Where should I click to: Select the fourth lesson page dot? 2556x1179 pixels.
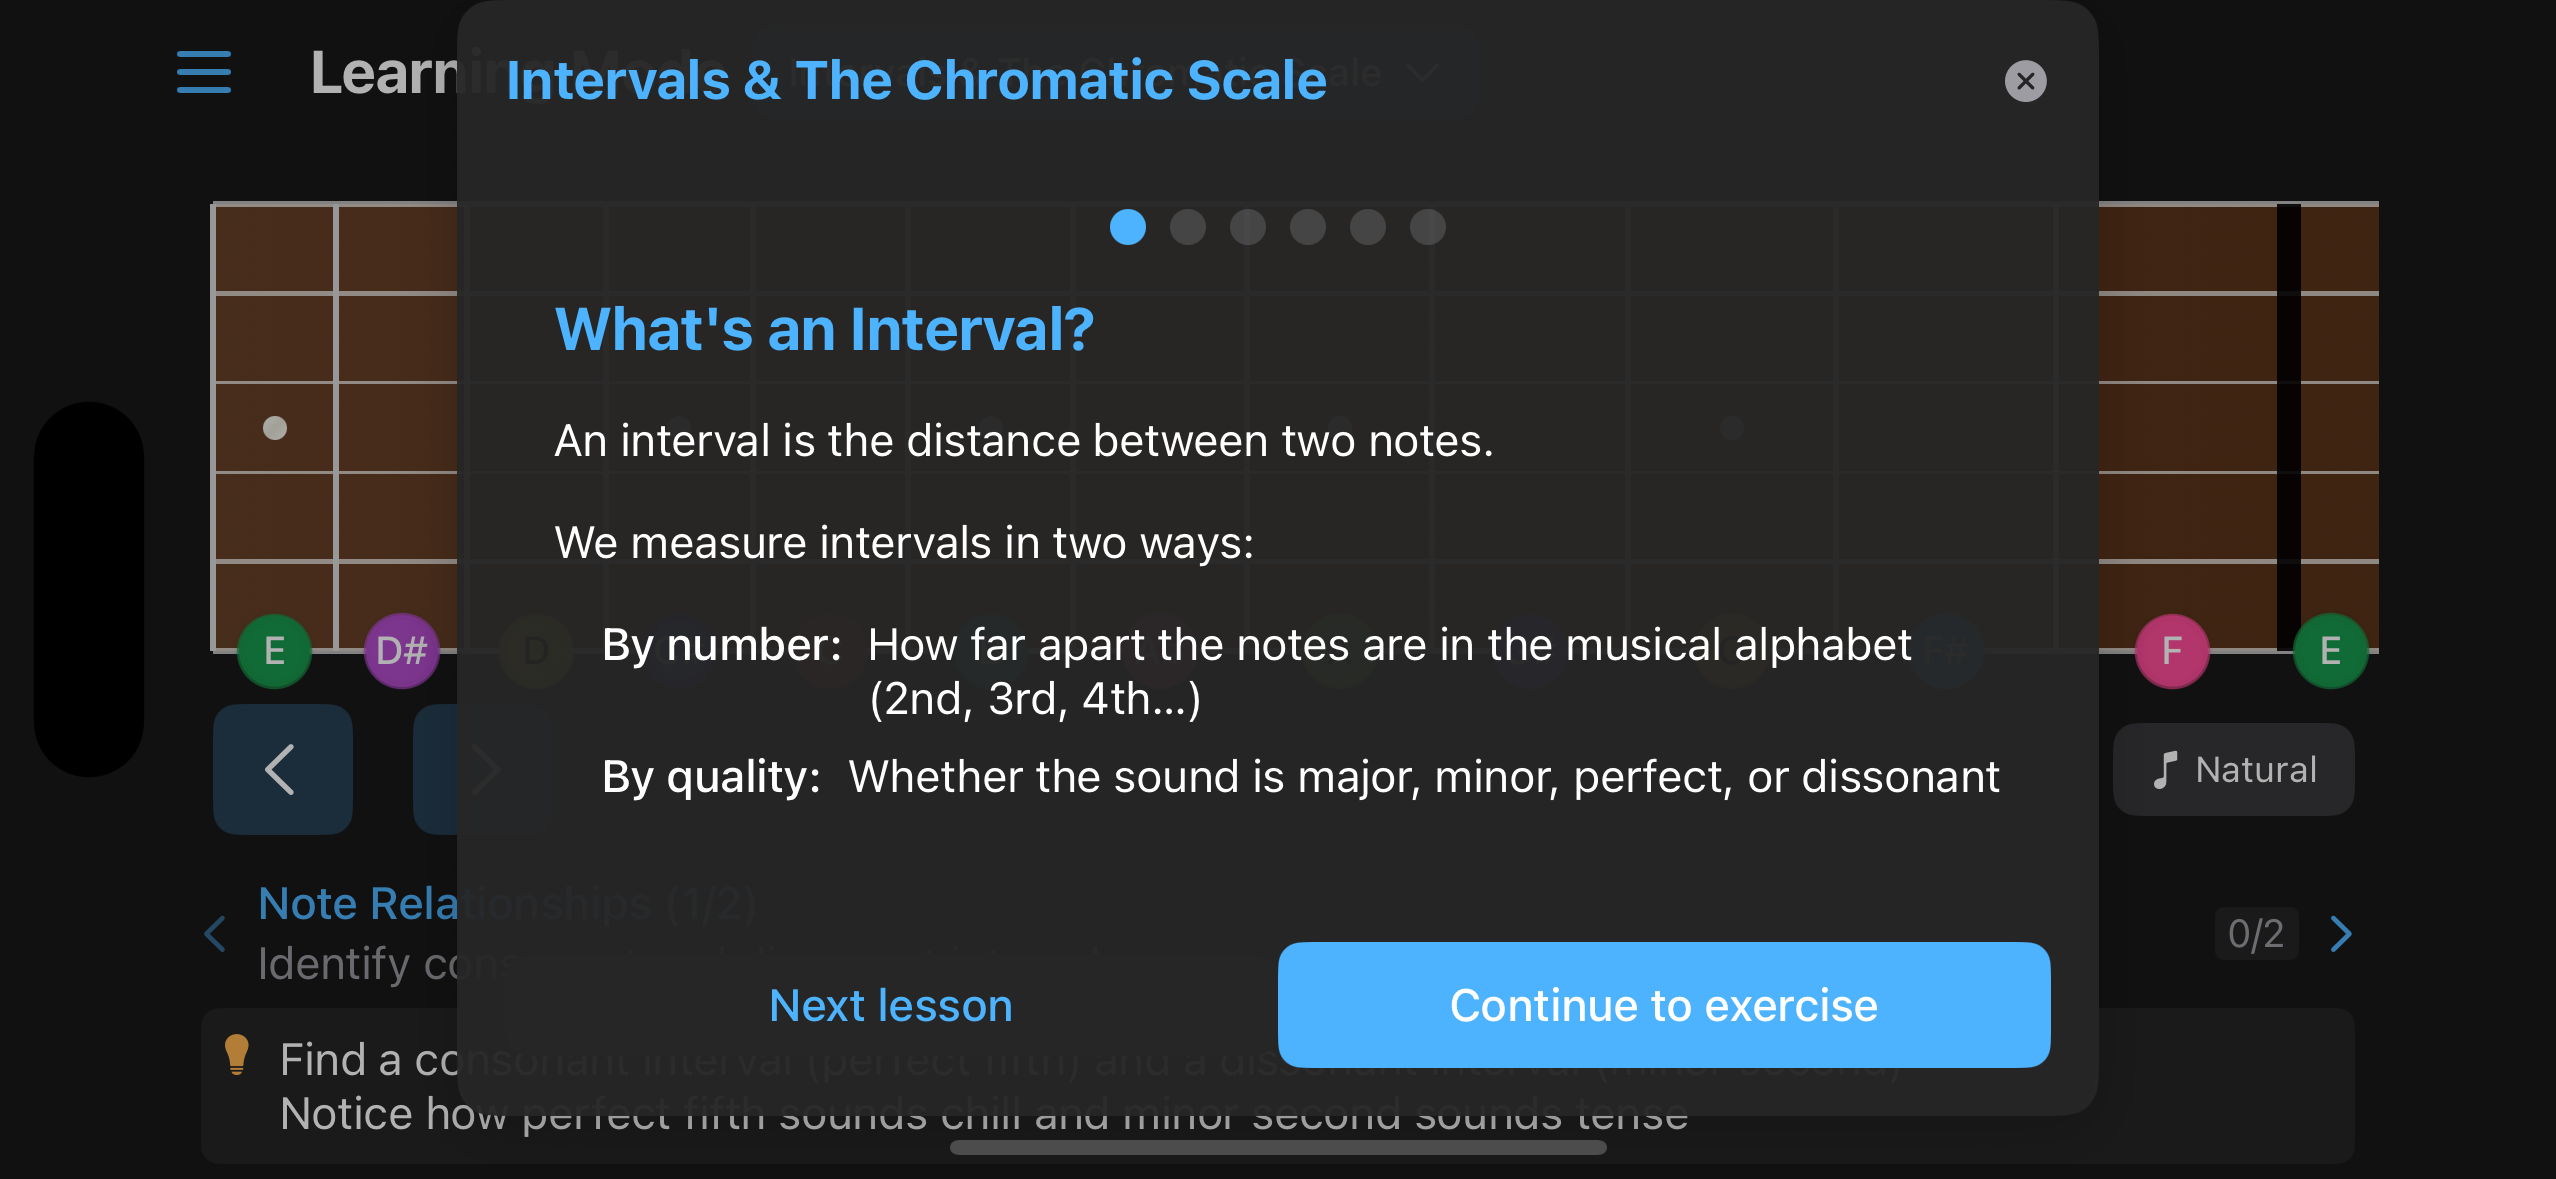pos(1308,227)
